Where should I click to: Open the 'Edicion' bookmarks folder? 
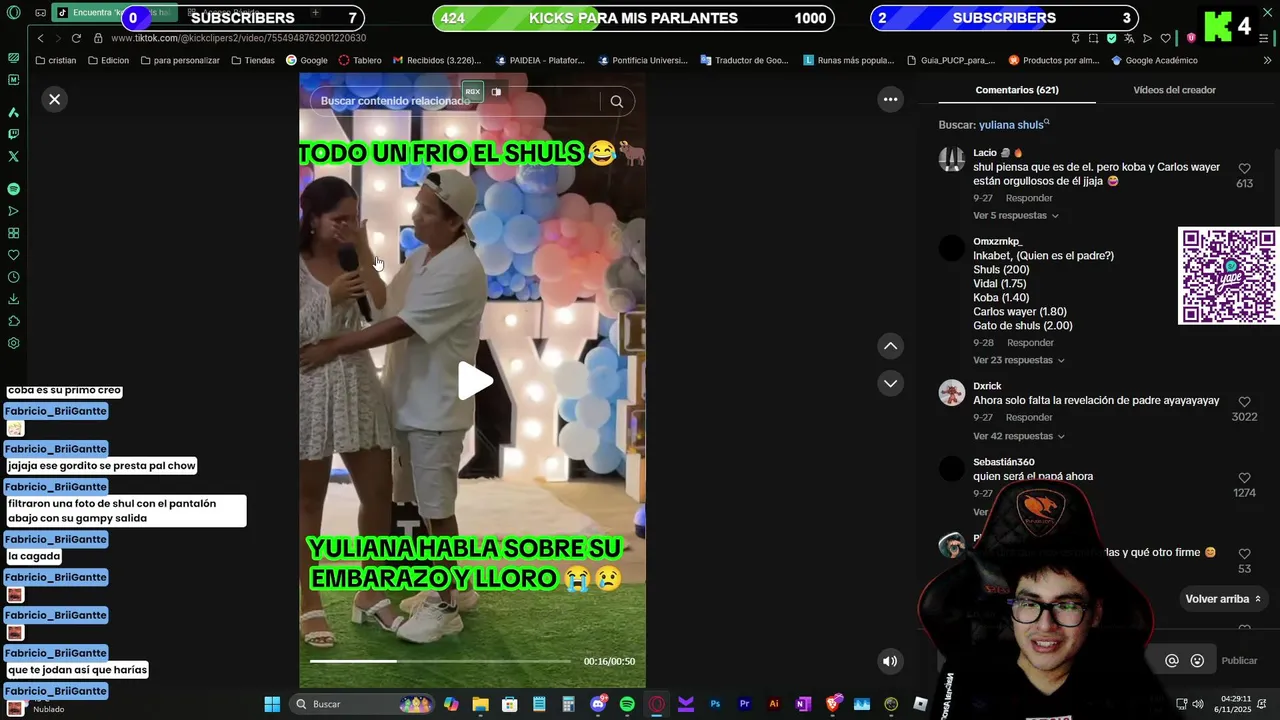click(x=108, y=60)
